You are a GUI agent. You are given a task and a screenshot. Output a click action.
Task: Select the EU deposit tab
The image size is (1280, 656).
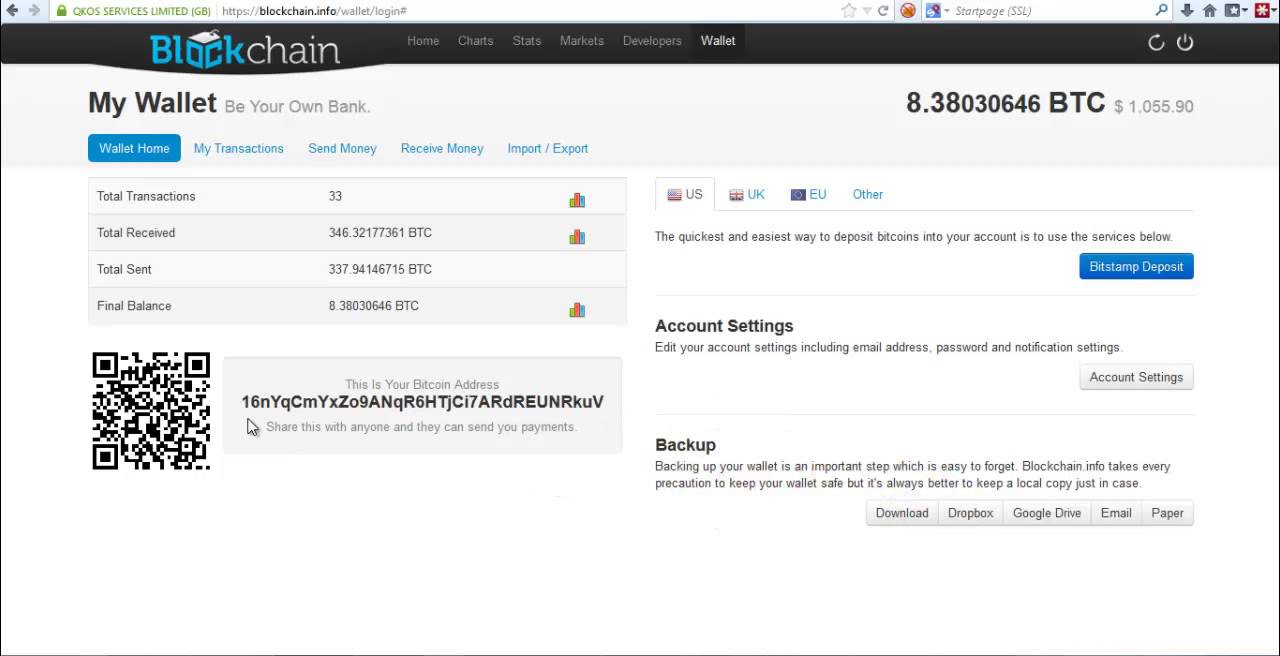coord(808,194)
